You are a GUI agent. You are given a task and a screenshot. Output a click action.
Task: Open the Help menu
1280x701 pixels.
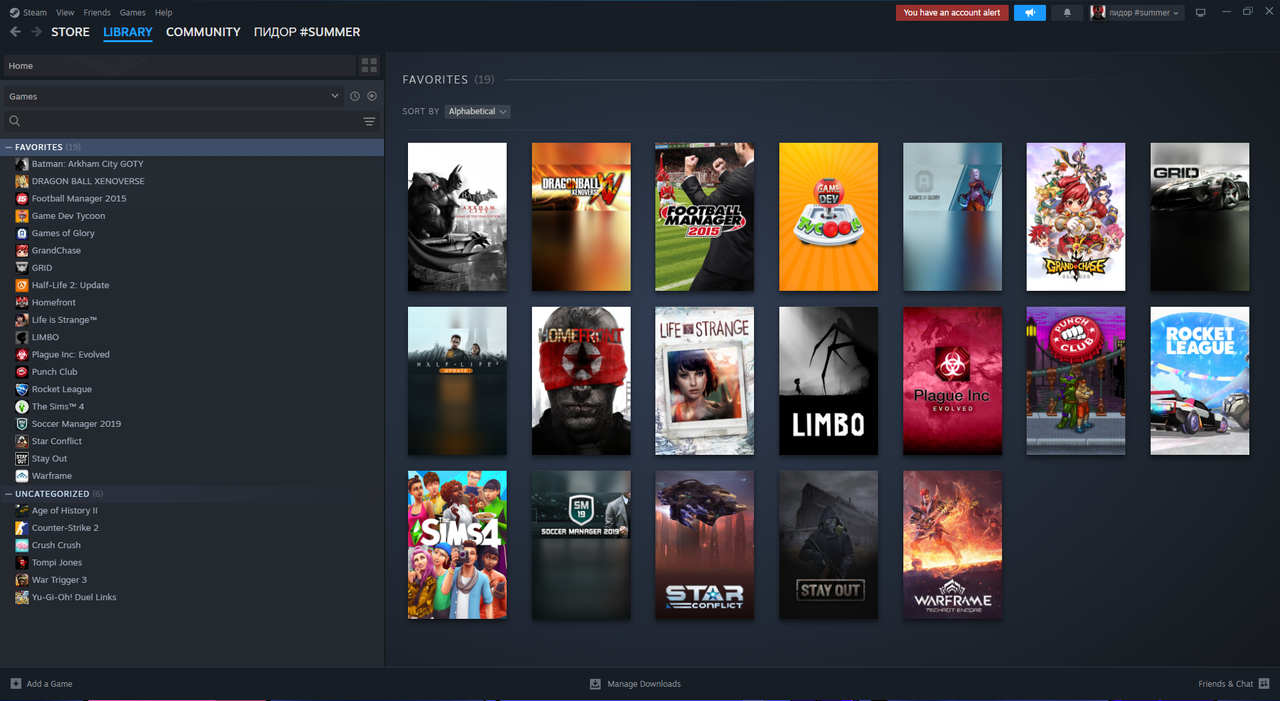pos(164,13)
